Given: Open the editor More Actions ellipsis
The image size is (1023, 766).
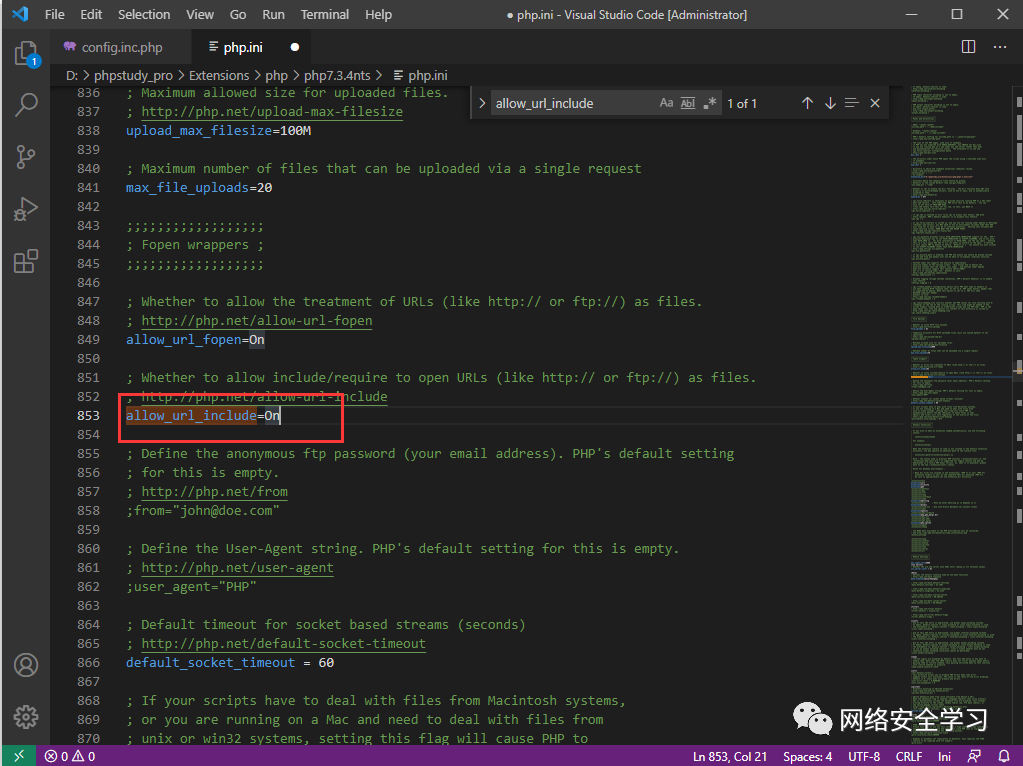Looking at the screenshot, I should click(x=1000, y=47).
